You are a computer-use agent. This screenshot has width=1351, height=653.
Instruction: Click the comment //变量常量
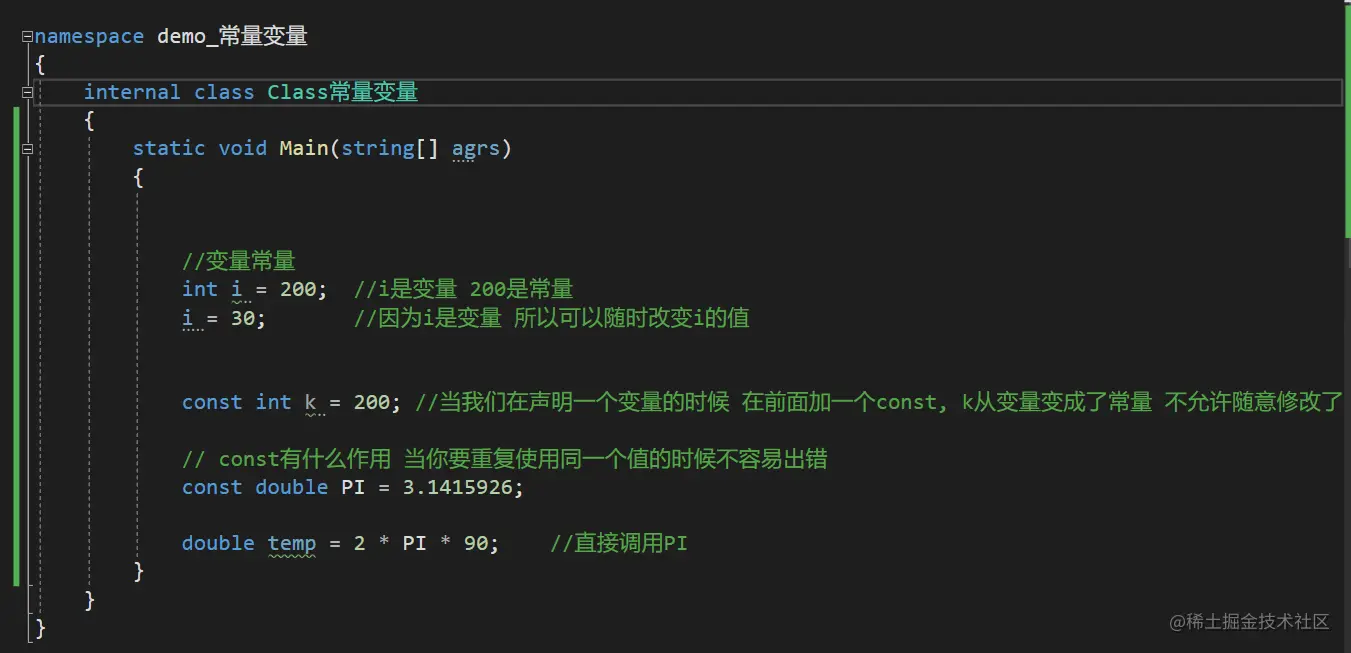239,260
